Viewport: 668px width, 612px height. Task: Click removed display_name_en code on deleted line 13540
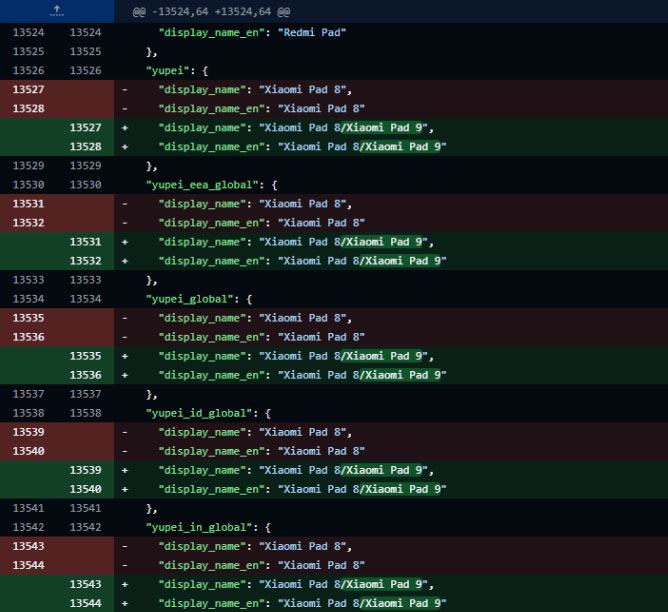coord(262,451)
